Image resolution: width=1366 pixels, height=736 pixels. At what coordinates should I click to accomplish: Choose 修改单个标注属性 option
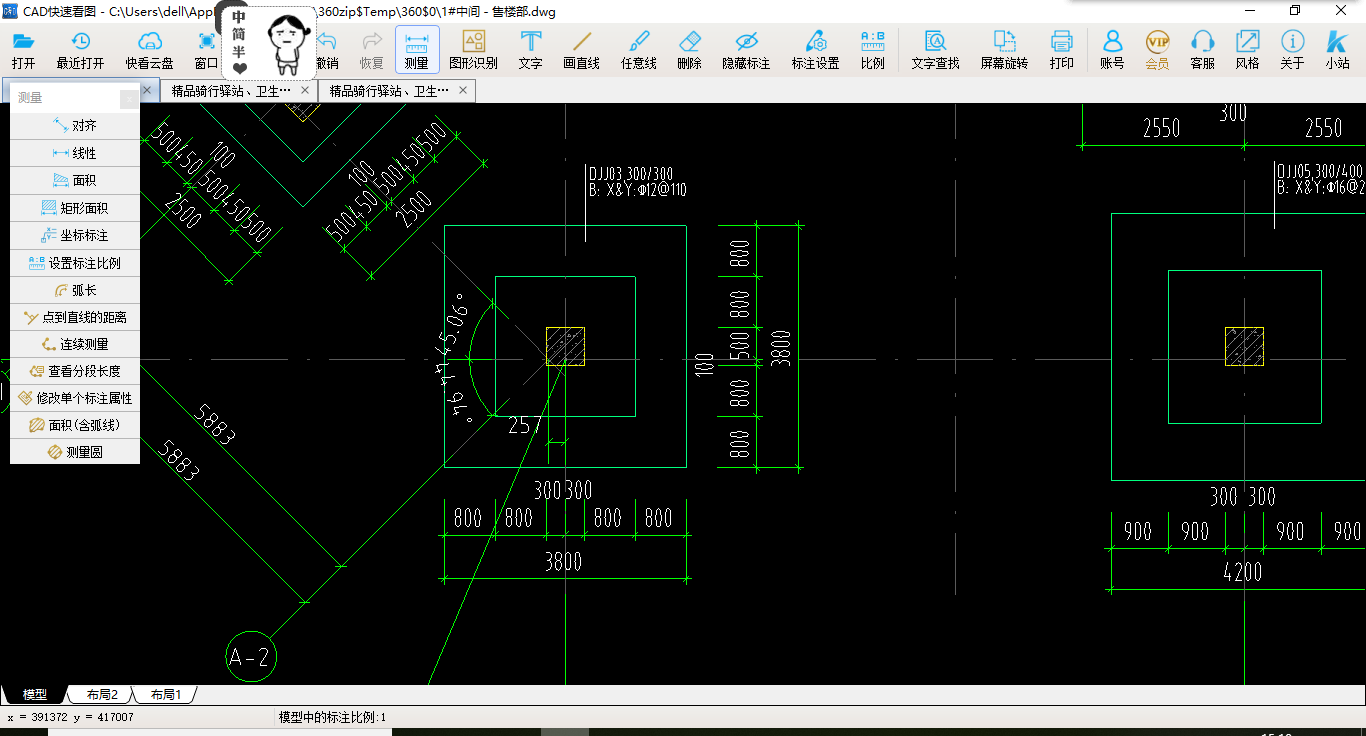(x=75, y=398)
